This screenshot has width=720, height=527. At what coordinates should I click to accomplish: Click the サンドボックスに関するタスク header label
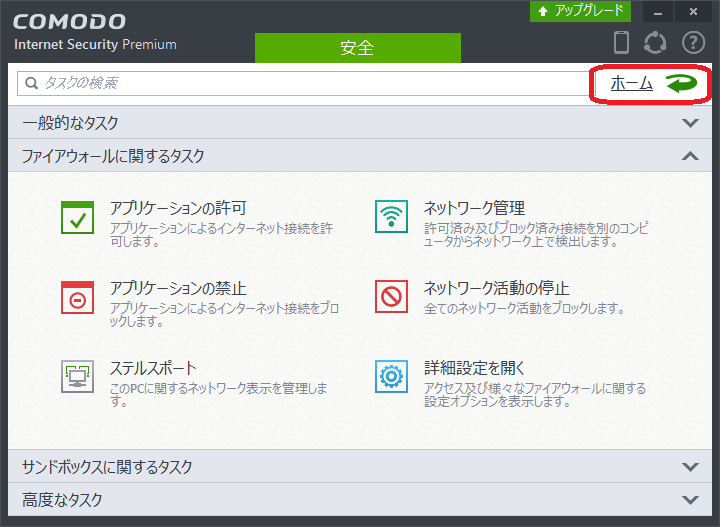pos(107,467)
